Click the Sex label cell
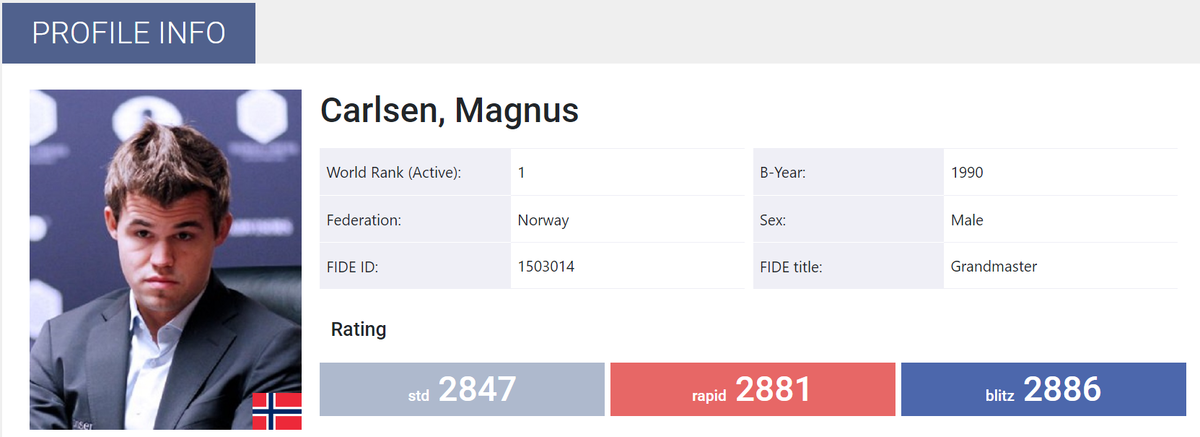Viewport: 1200px width, 437px height. pyautogui.click(x=848, y=219)
